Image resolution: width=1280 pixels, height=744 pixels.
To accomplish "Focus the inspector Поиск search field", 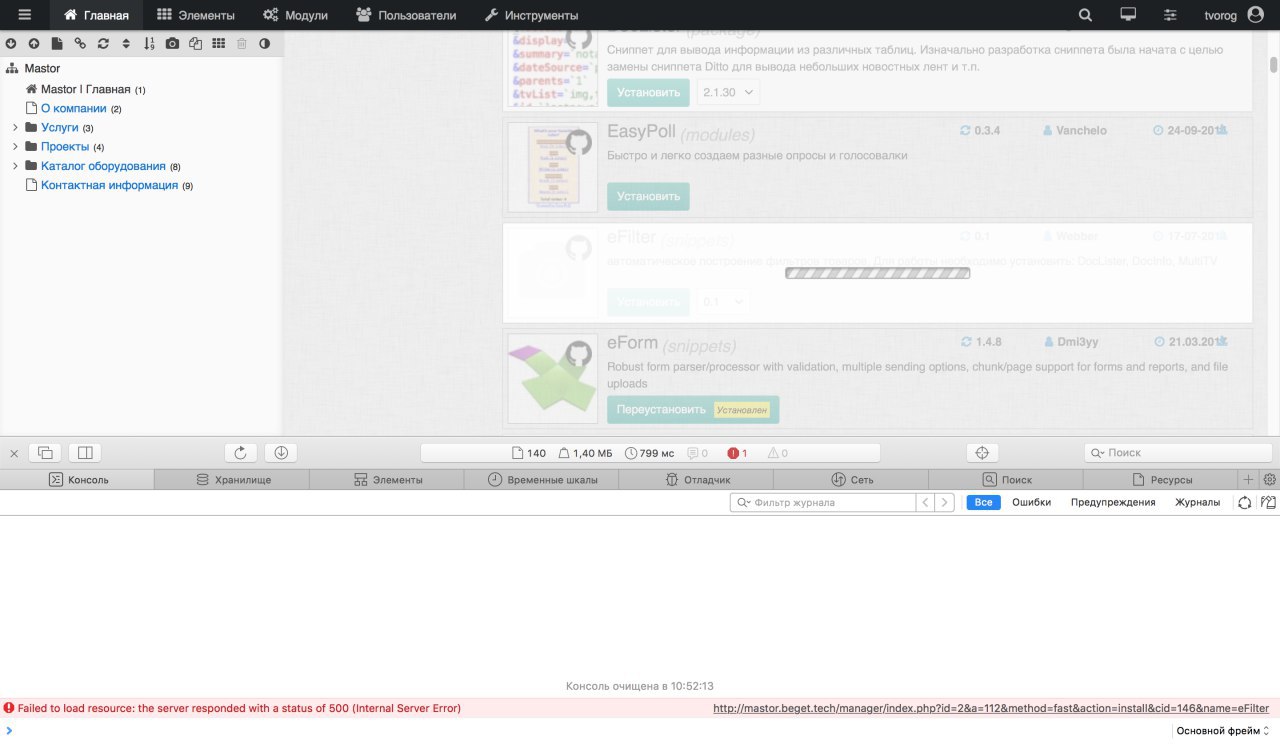I will click(1178, 453).
